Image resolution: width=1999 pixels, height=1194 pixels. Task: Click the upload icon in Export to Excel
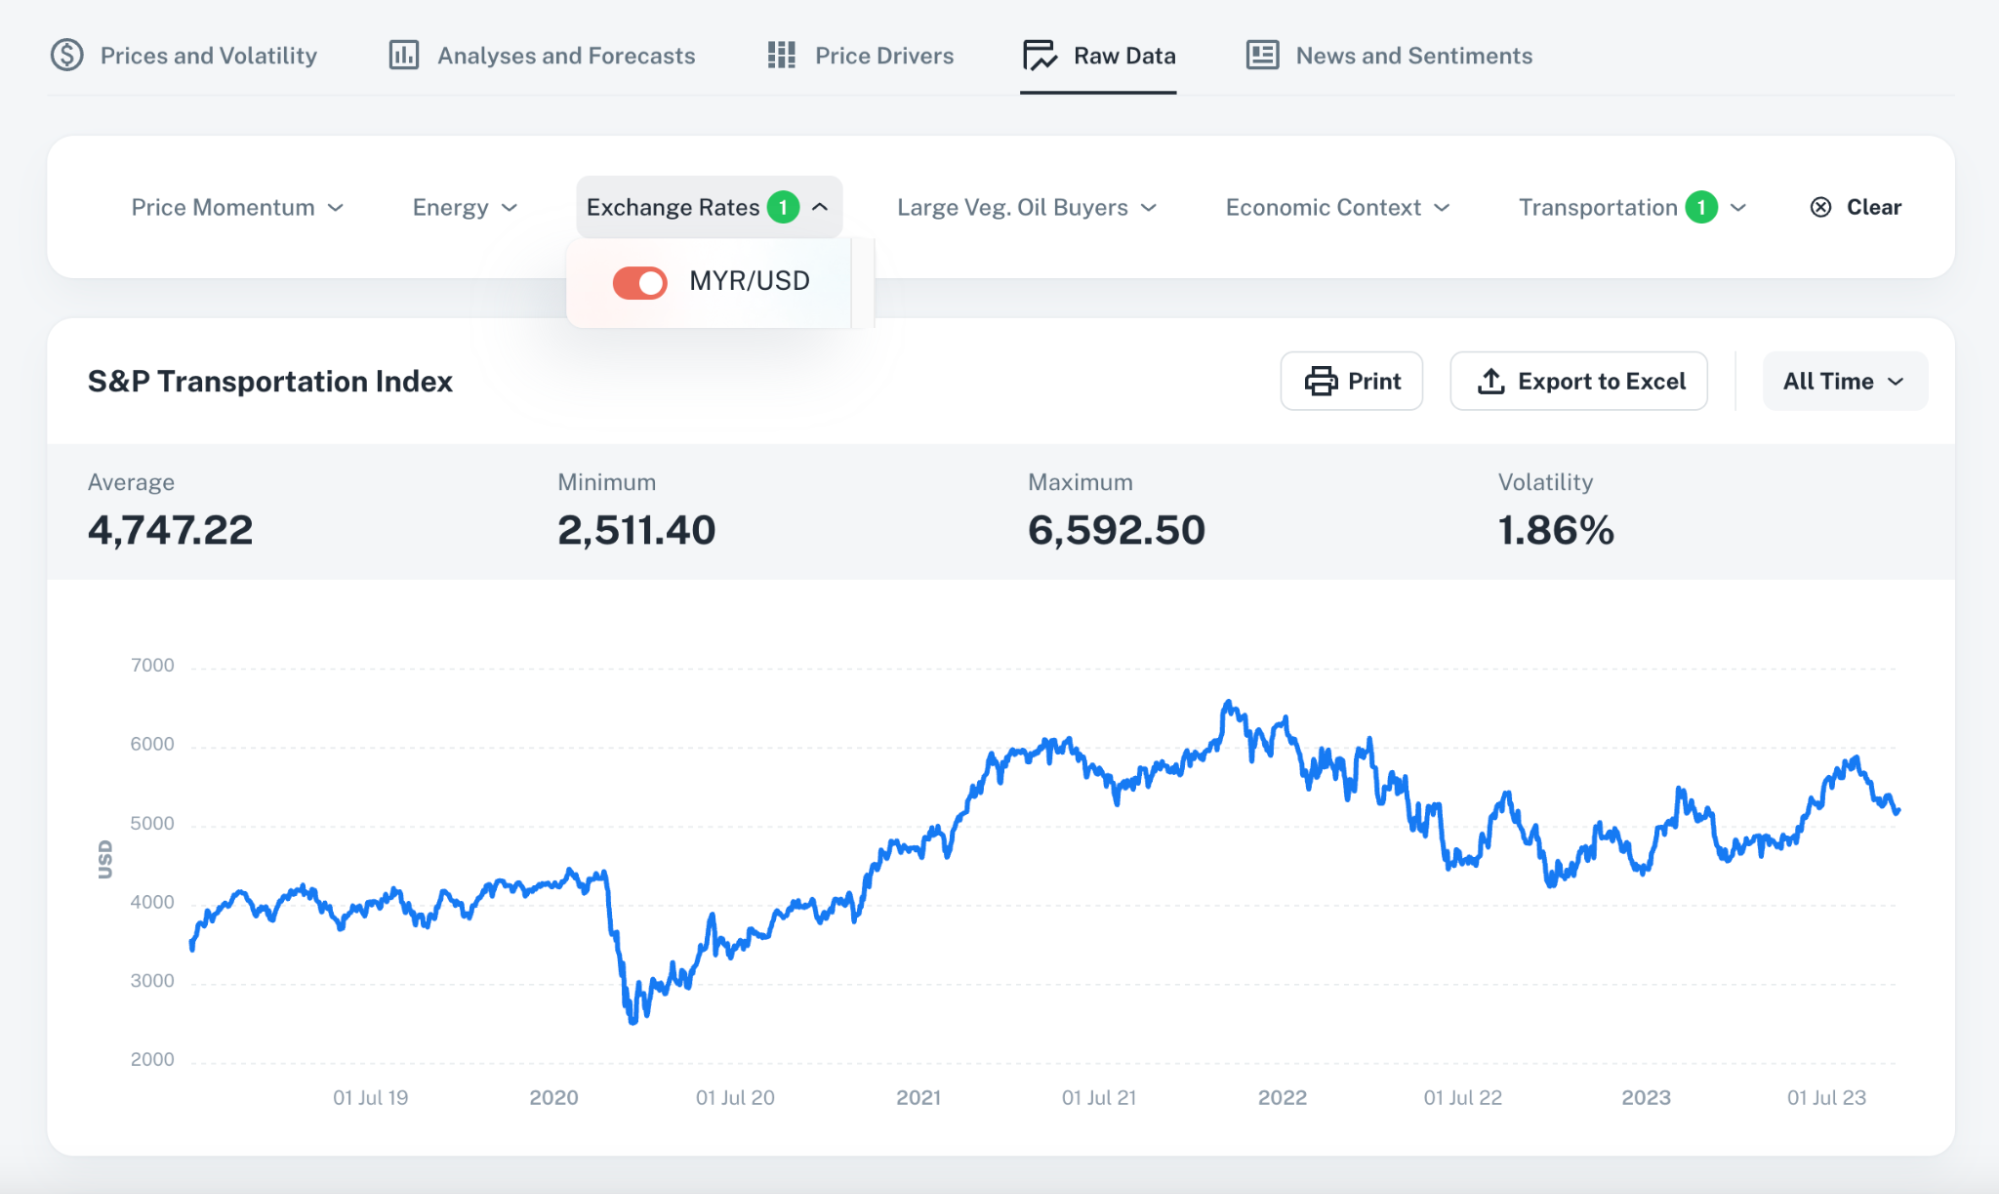click(x=1491, y=381)
